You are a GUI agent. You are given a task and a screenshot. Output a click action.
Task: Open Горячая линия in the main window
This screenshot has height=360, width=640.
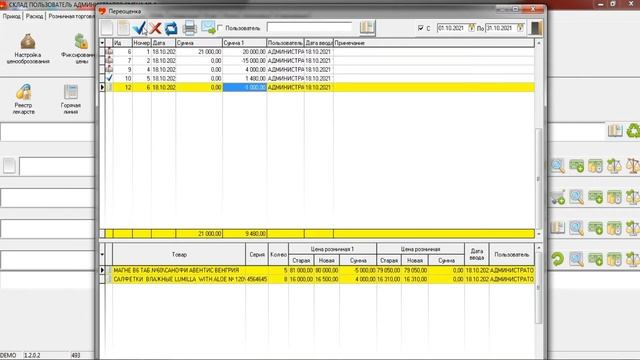pyautogui.click(x=71, y=99)
